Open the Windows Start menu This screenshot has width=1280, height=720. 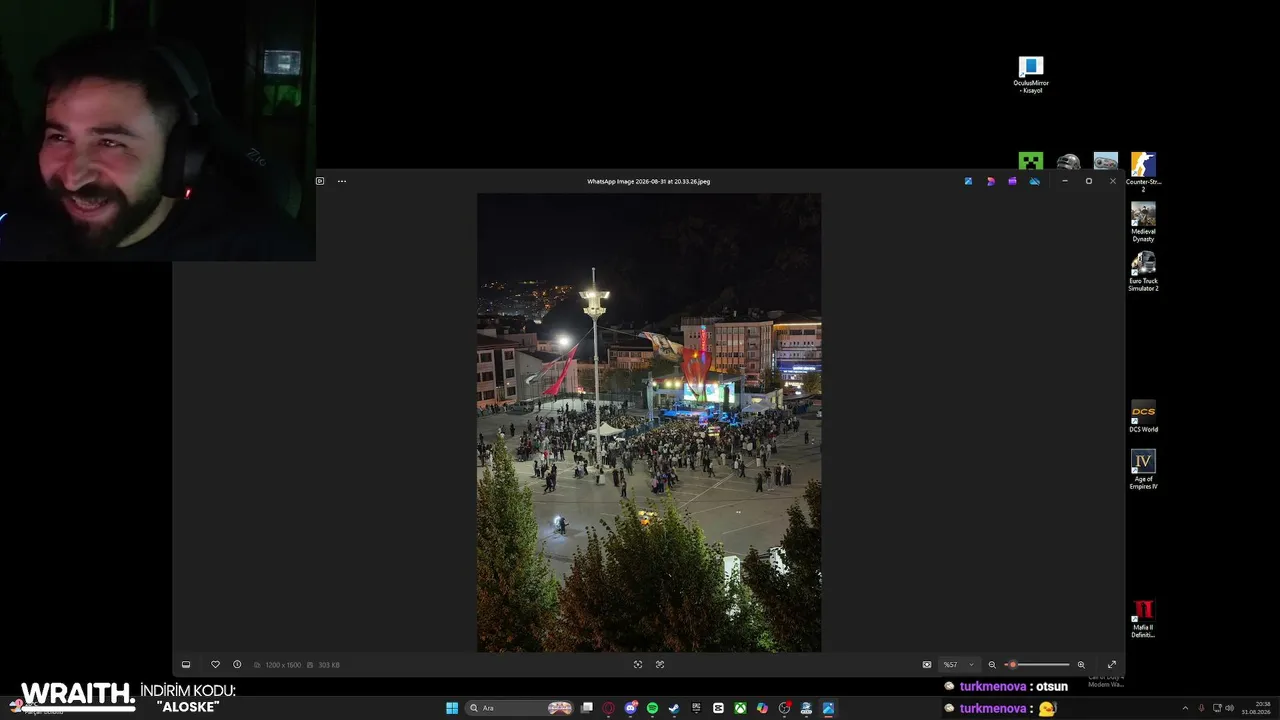(x=452, y=708)
